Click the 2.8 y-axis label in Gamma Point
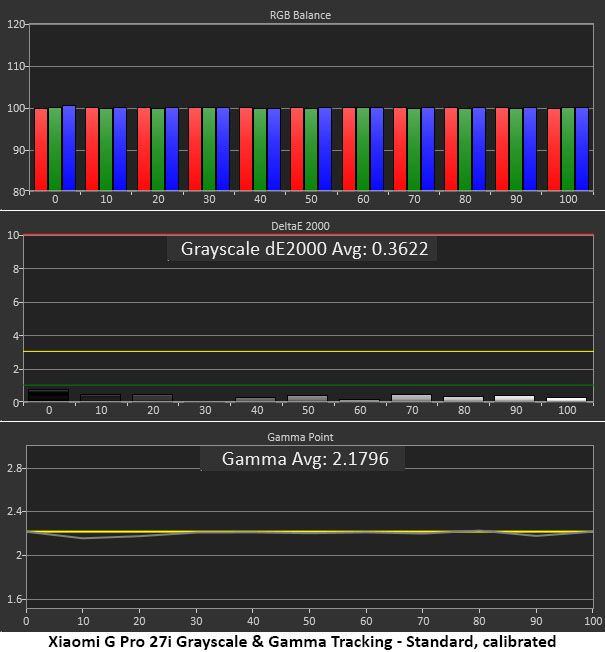The width and height of the screenshot is (605, 652). 15,469
